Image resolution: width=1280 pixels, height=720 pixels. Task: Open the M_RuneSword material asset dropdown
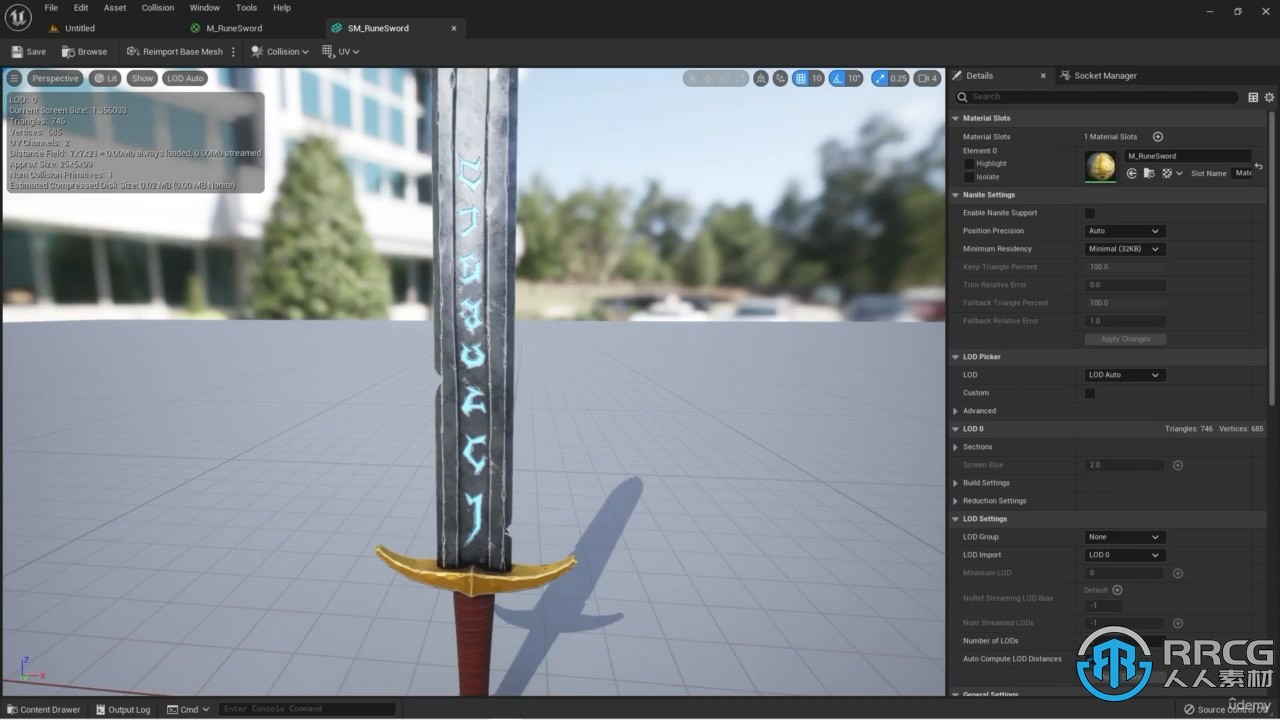click(x=1188, y=156)
